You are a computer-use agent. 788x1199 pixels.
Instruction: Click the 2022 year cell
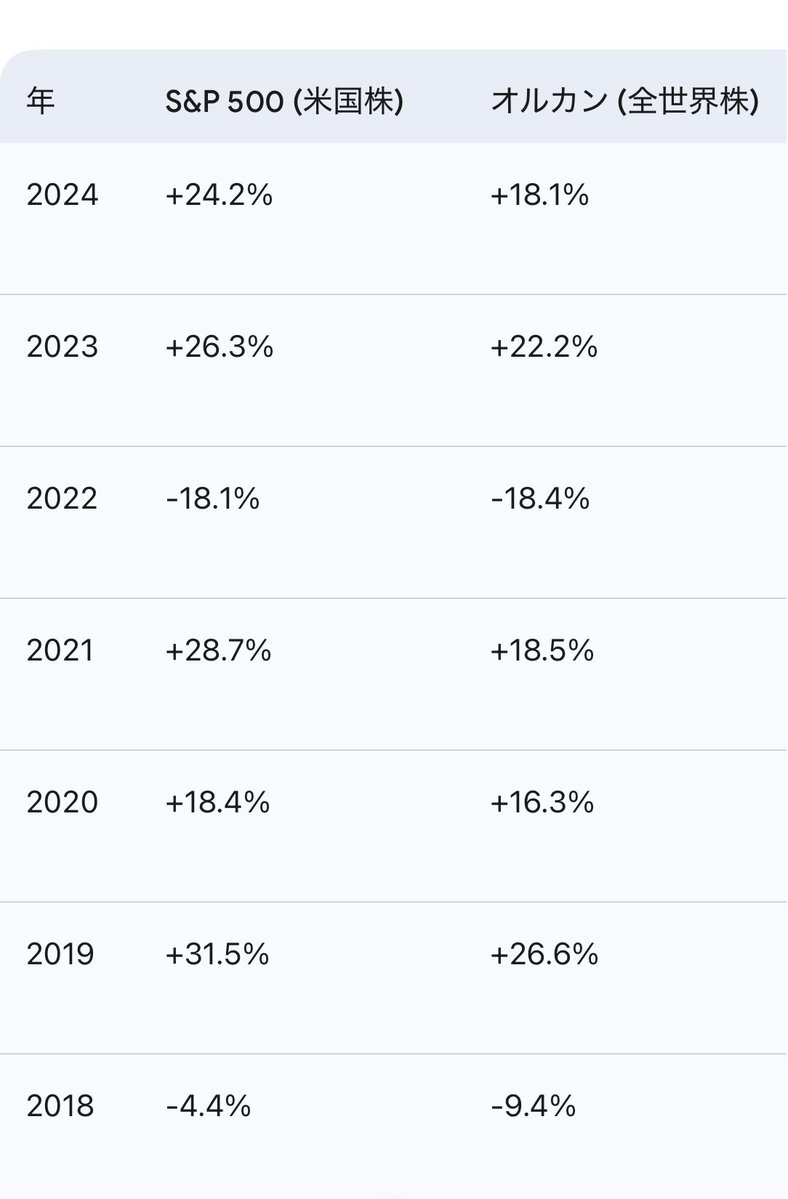tap(62, 499)
